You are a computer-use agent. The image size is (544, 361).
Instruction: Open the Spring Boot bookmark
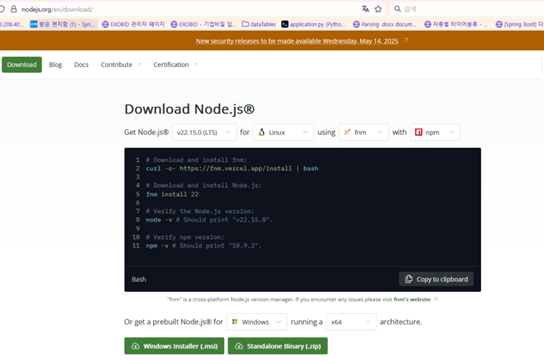point(520,24)
